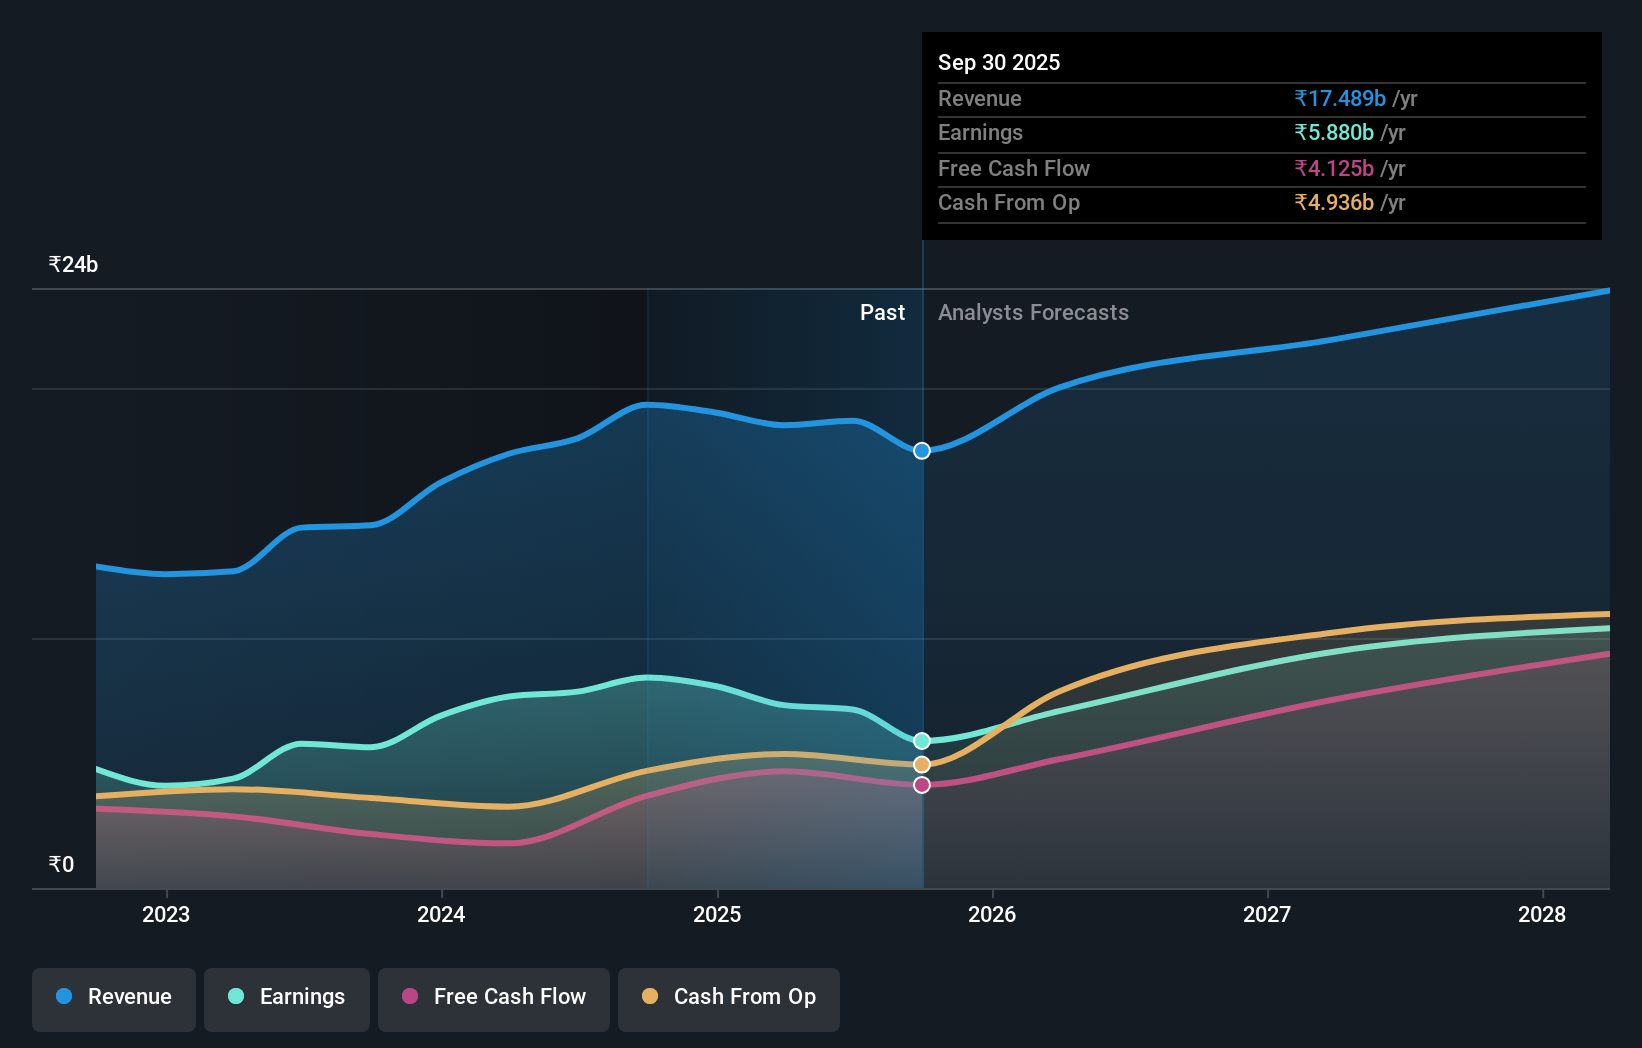Select the teal Earnings data point marker
This screenshot has height=1048, width=1642.
921,740
